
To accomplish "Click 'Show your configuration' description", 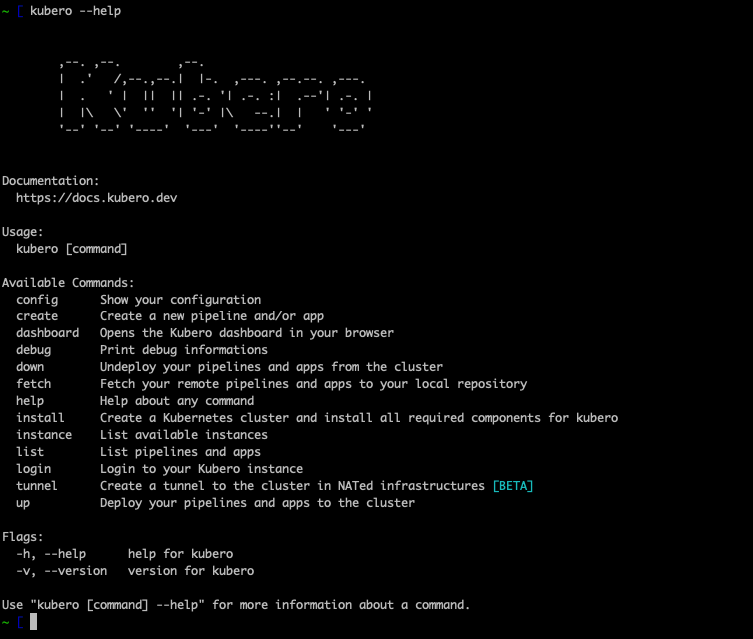I will 181,300.
